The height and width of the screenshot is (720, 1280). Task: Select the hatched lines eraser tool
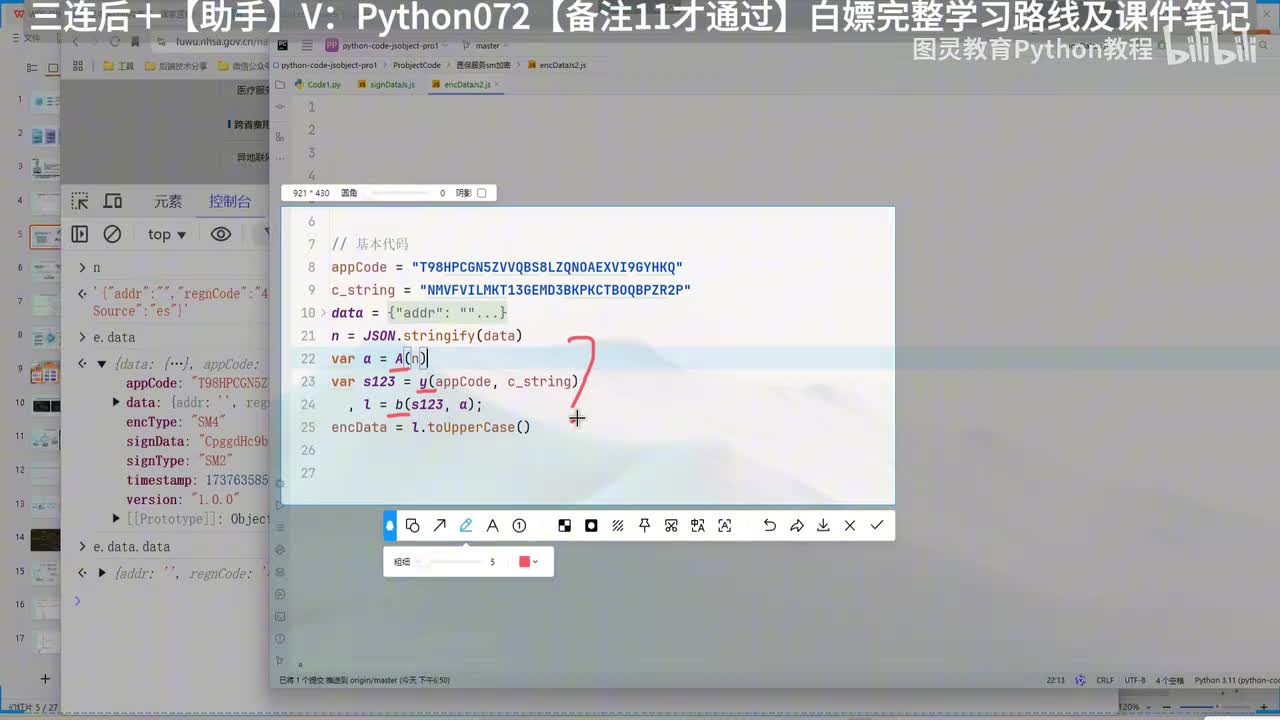[618, 525]
